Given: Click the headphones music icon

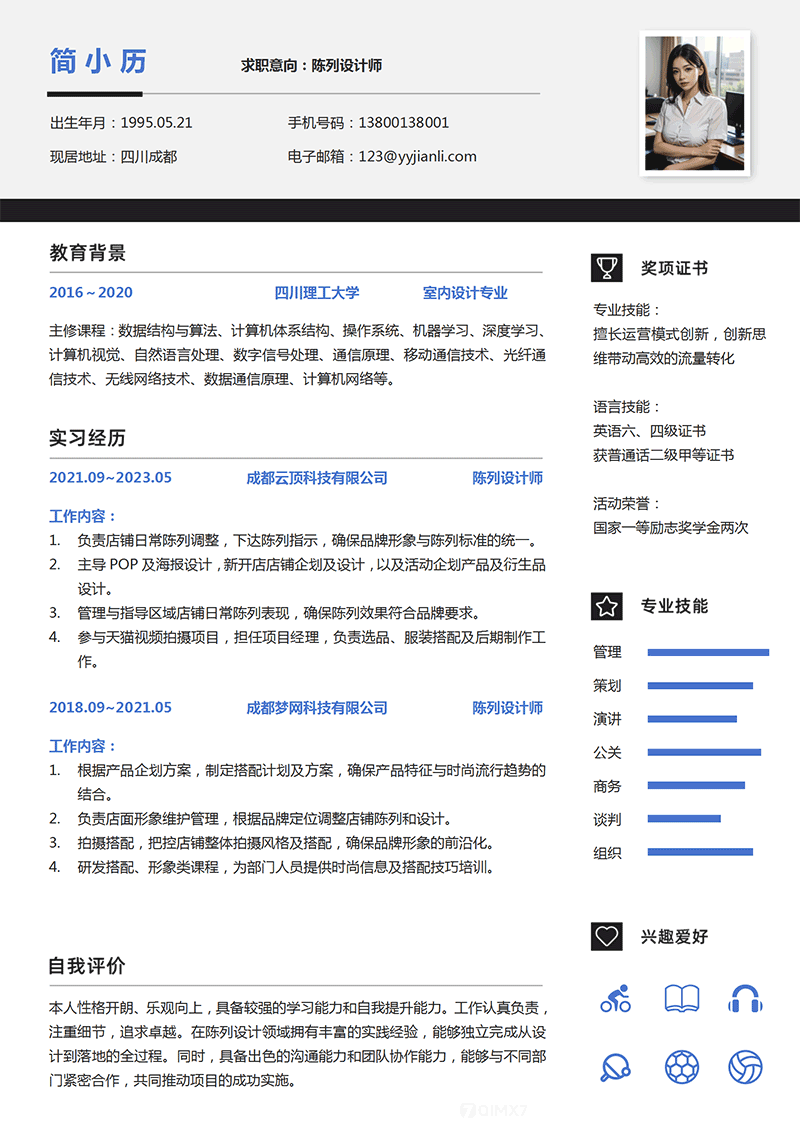Looking at the screenshot, I should [x=746, y=997].
